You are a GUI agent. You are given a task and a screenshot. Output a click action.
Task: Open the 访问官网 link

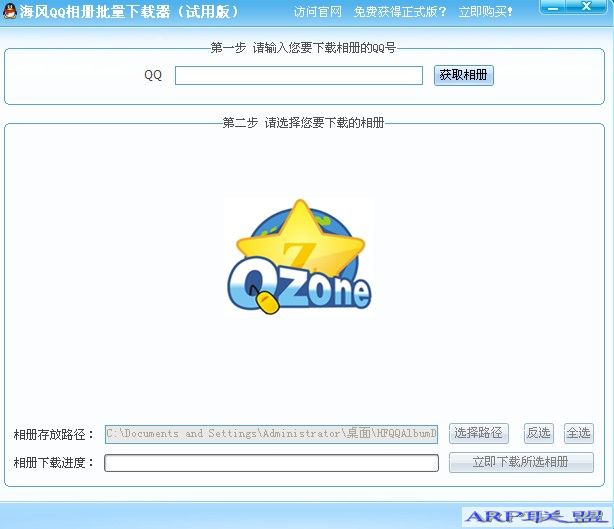318,12
